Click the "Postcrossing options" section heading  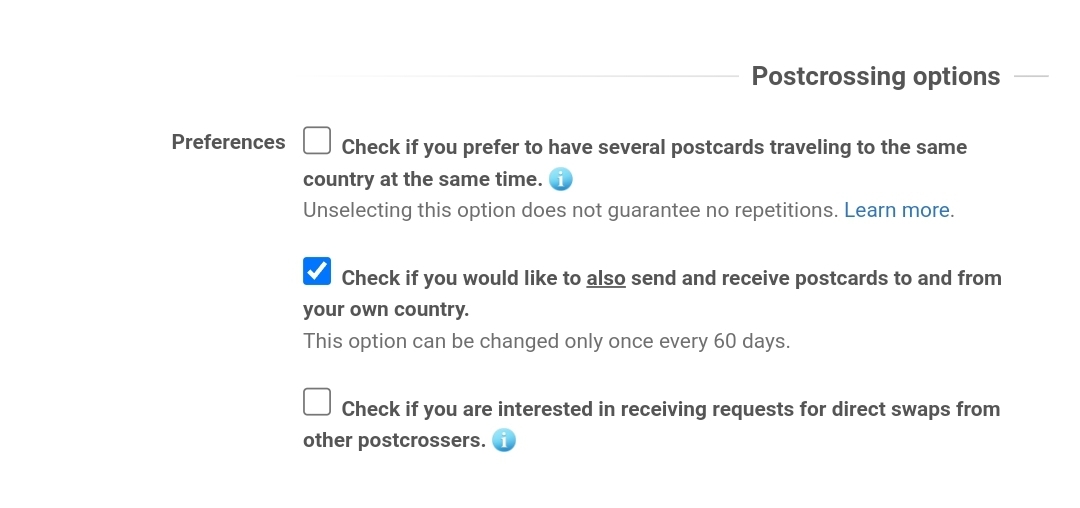(875, 77)
